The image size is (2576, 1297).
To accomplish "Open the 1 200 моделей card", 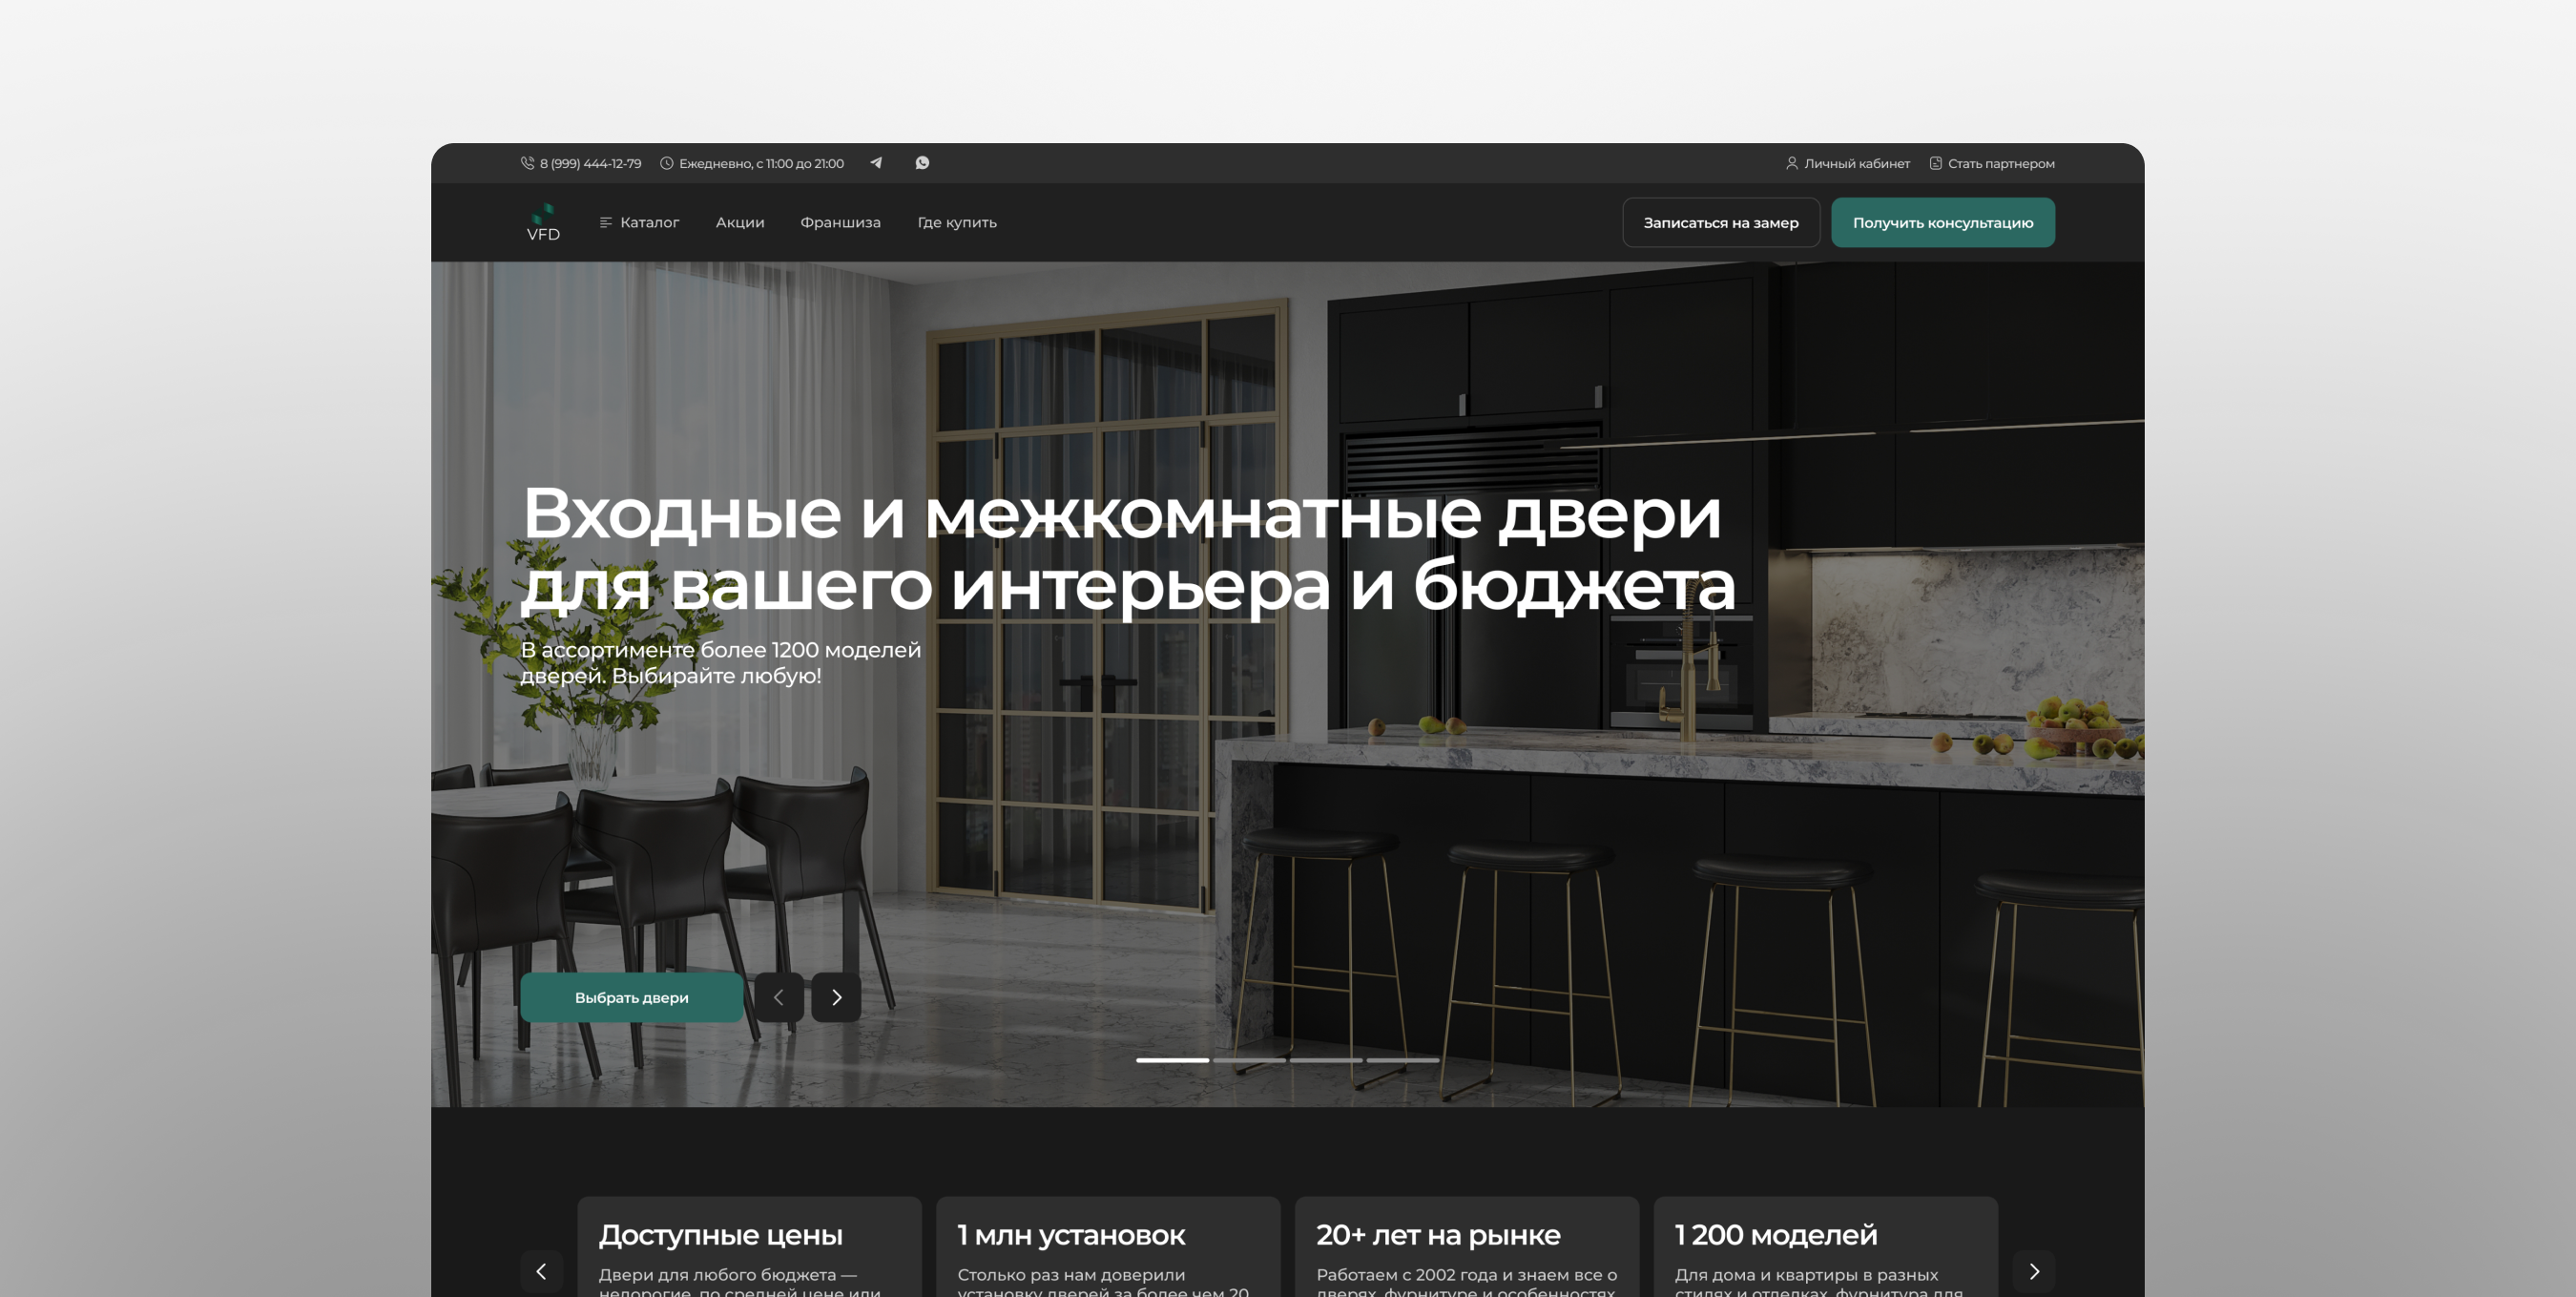I will point(1826,1247).
